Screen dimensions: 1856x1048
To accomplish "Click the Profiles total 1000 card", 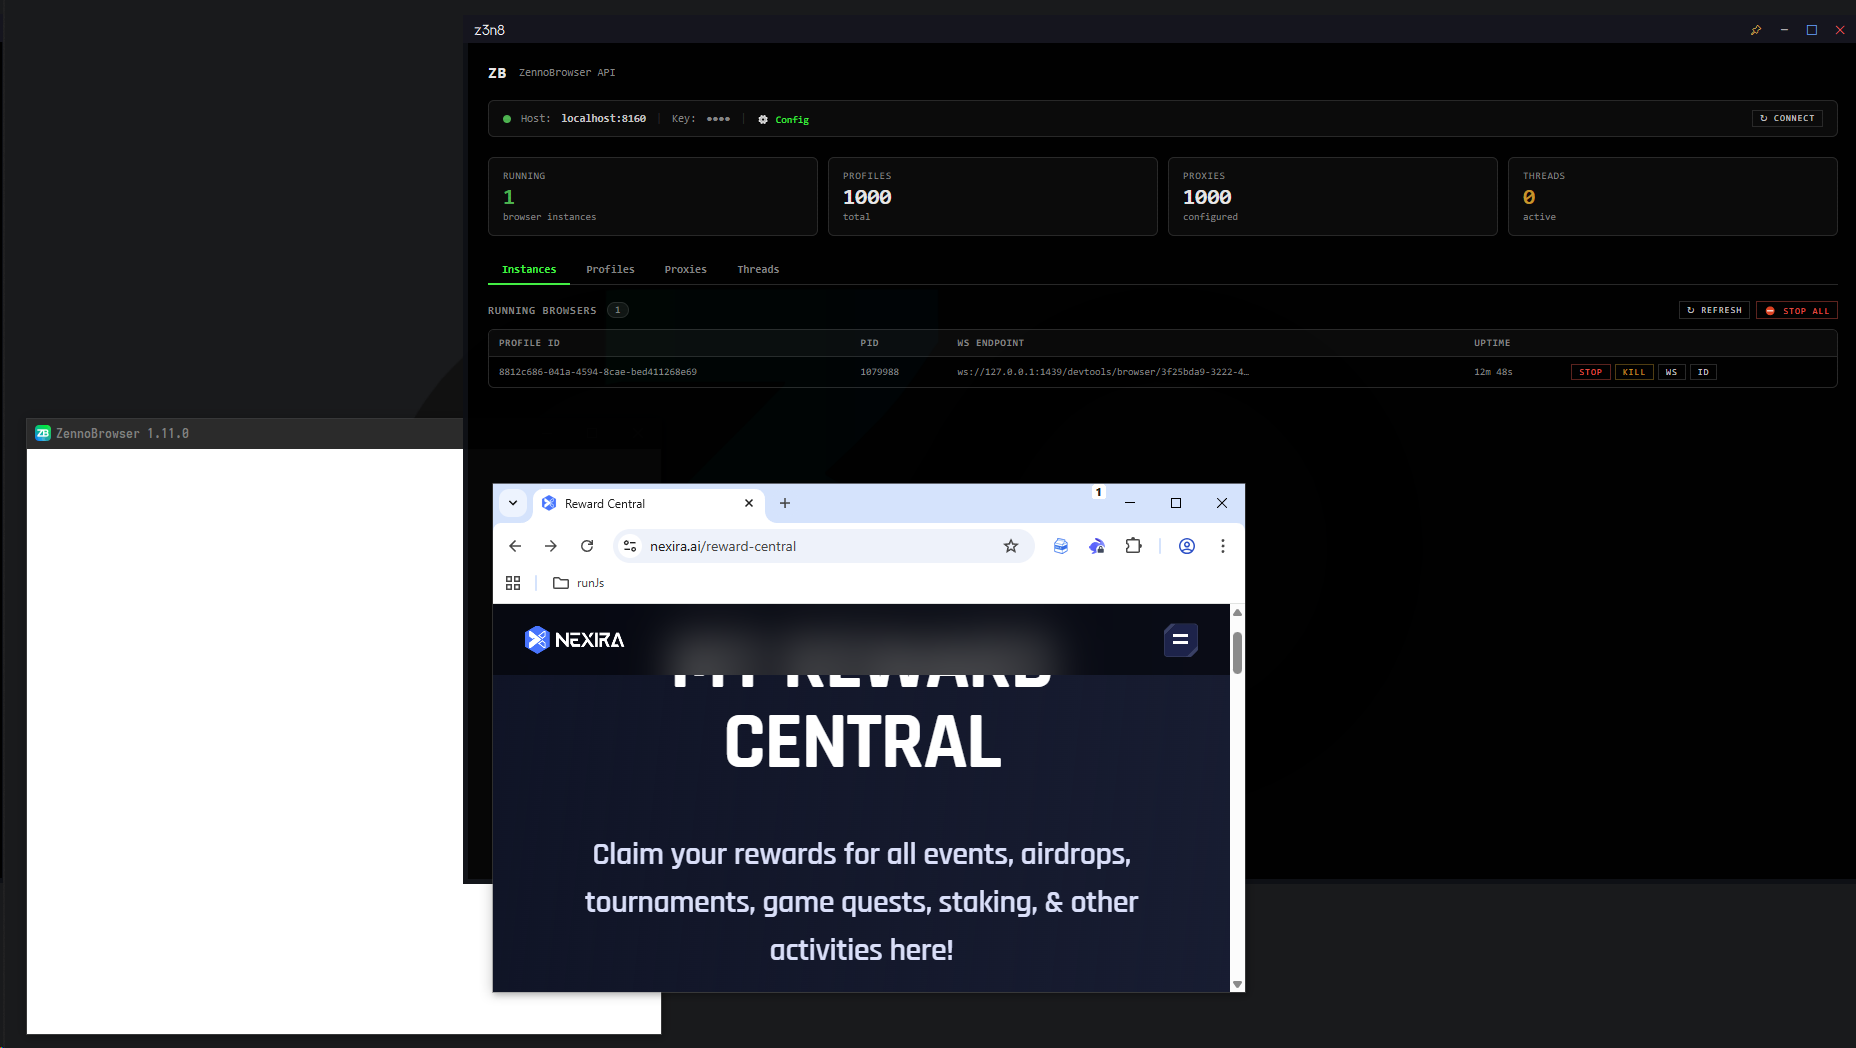I will point(993,196).
